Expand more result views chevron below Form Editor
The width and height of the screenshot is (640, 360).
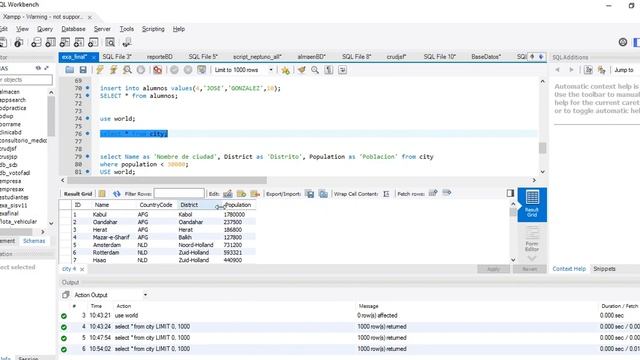[x=532, y=258]
